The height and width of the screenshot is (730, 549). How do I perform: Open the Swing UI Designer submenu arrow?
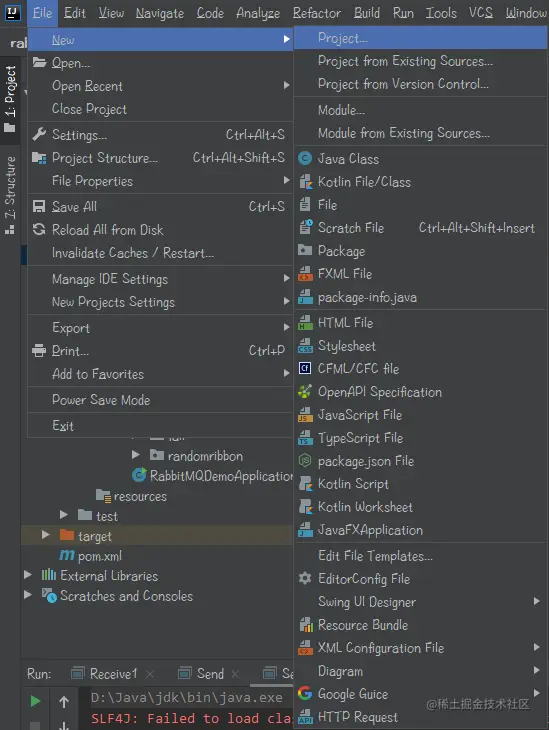click(x=536, y=601)
